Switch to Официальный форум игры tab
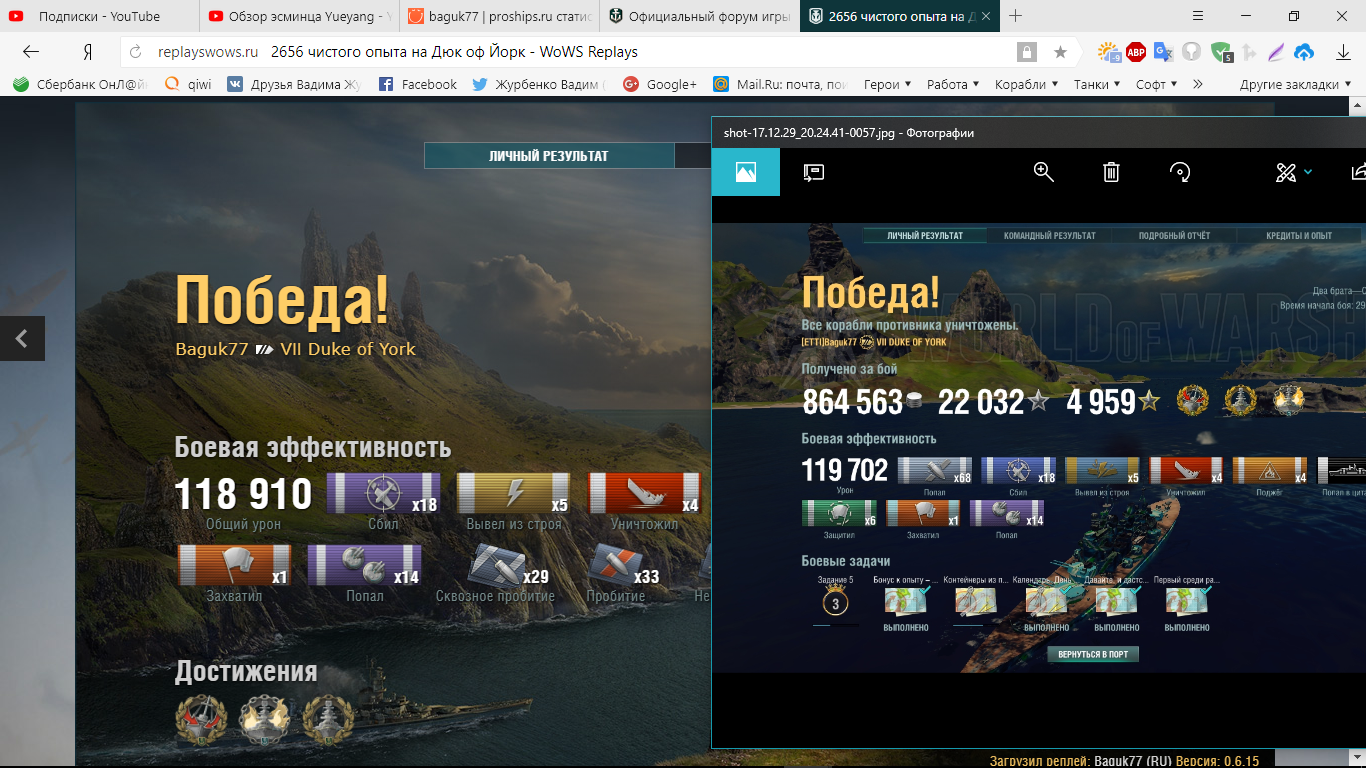Screen dimensions: 1366x768 coord(699,16)
